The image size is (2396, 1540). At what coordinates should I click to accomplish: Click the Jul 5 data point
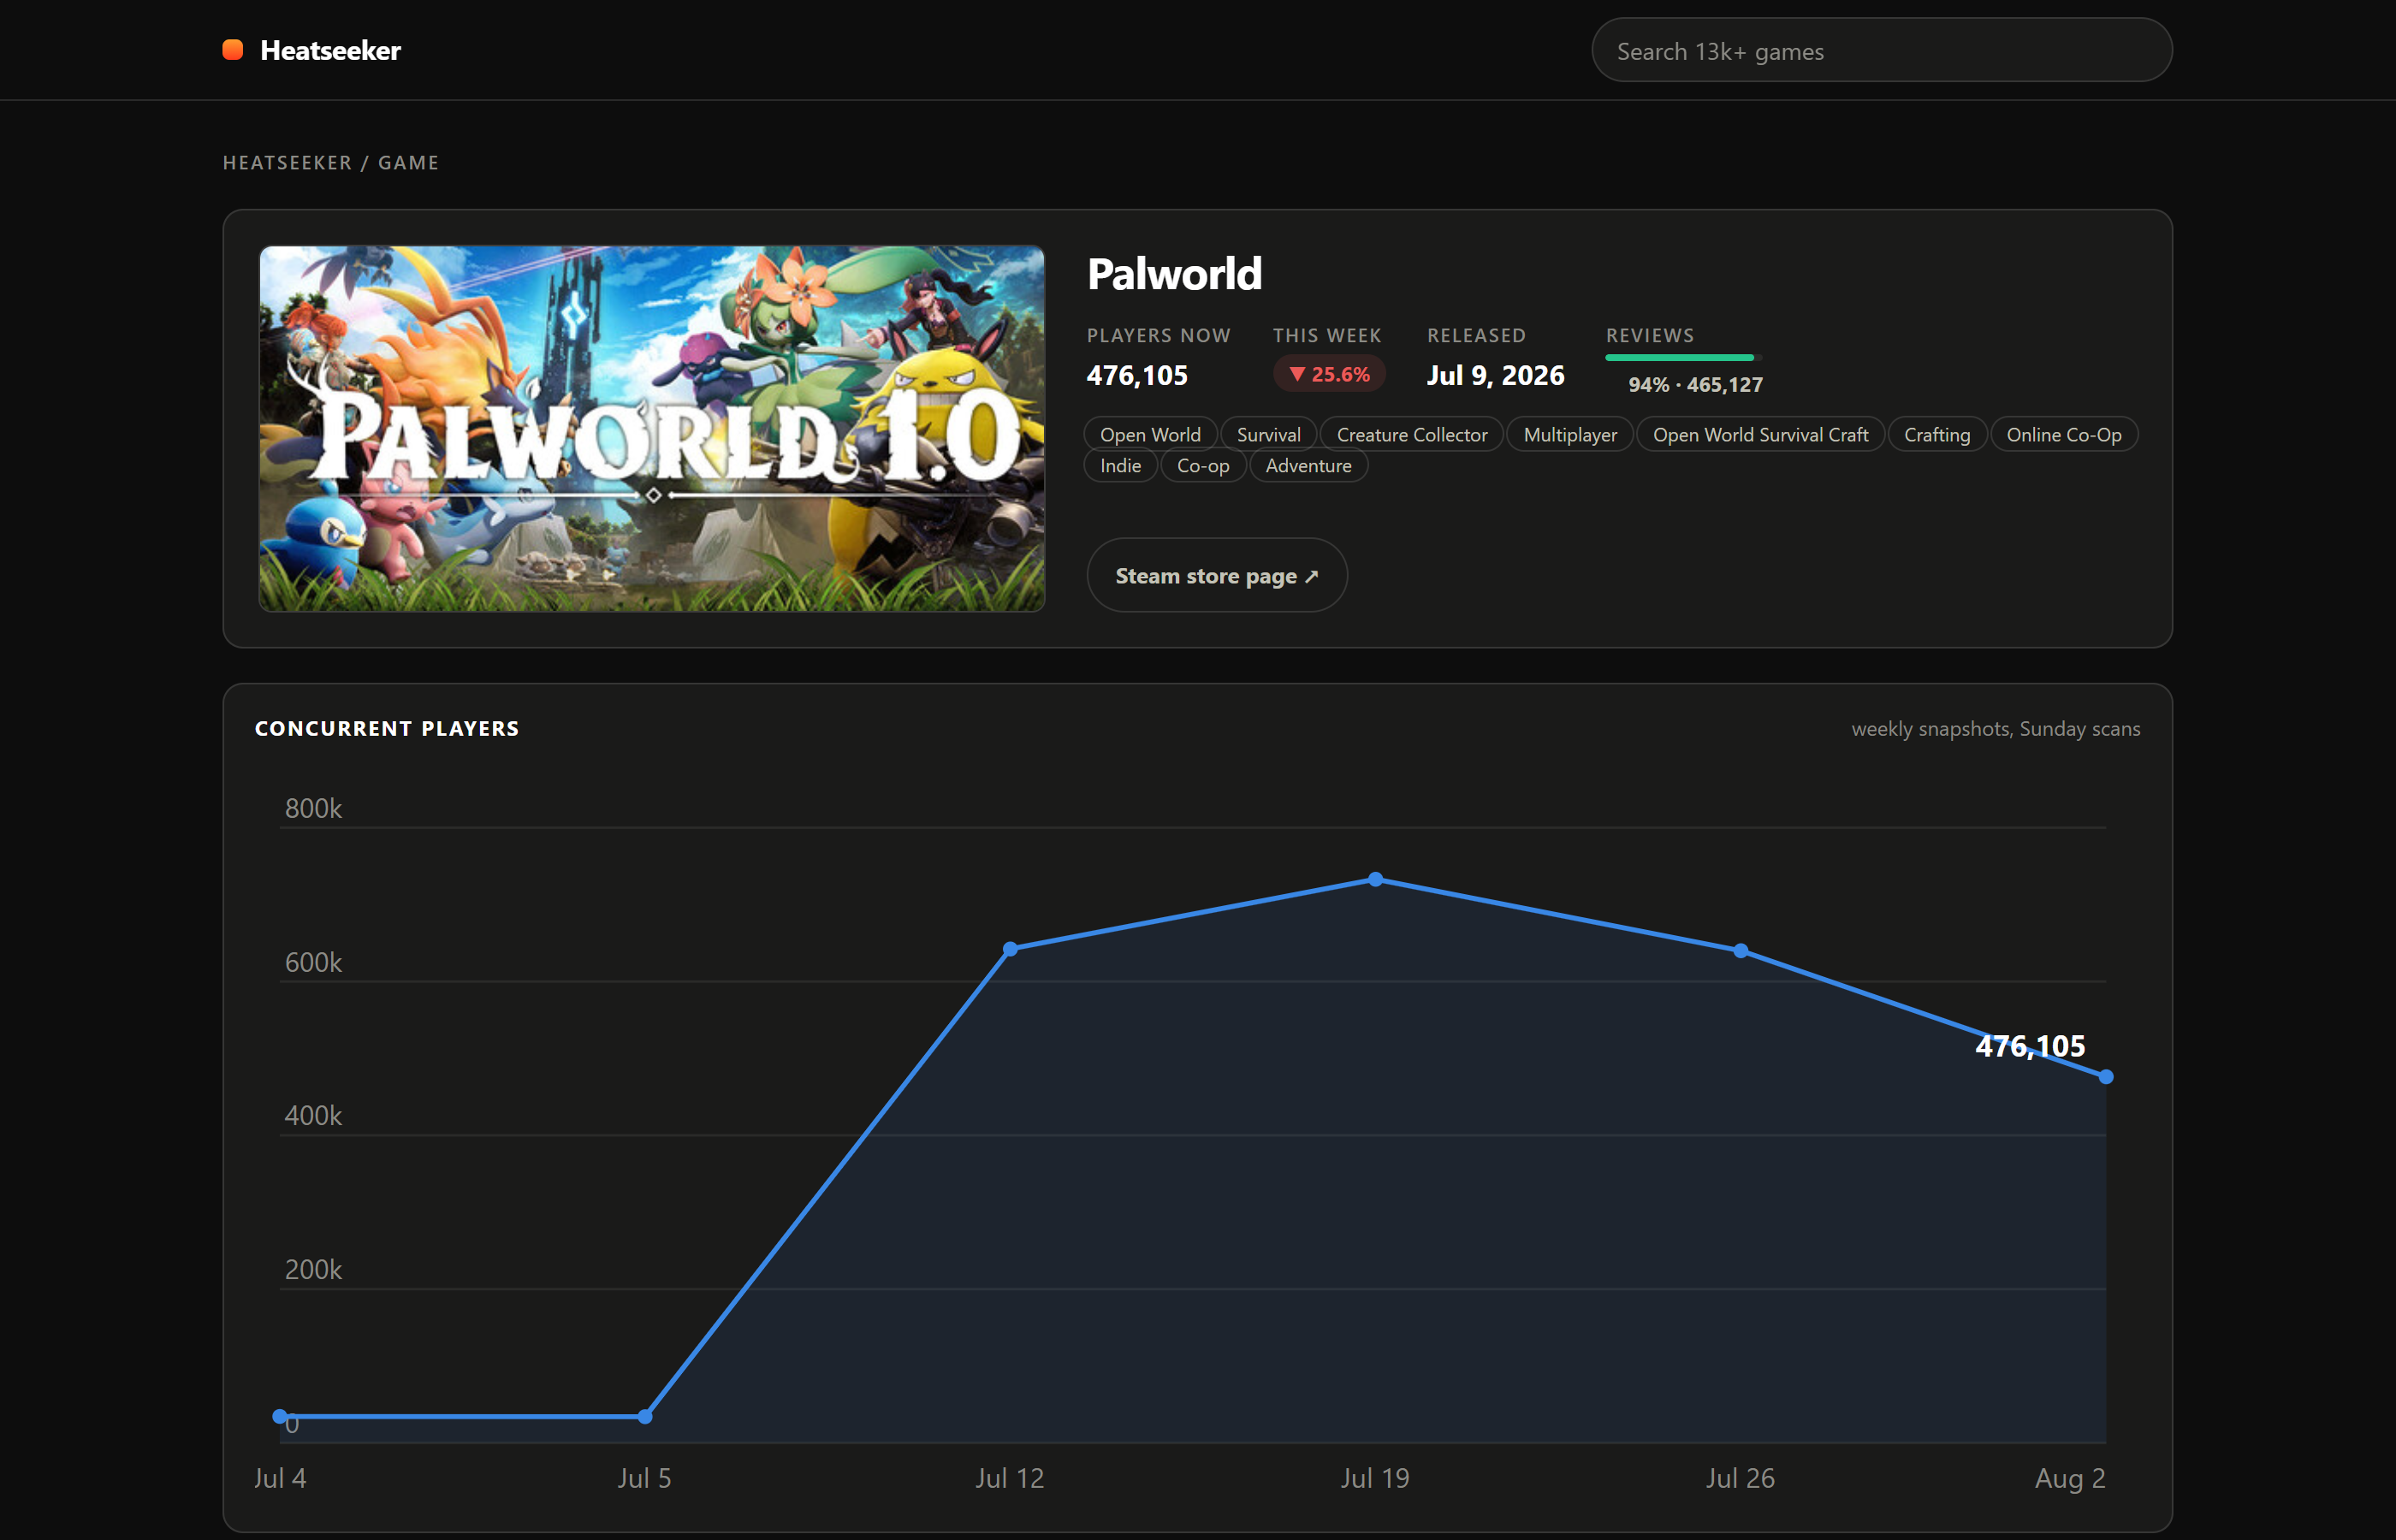click(x=645, y=1416)
